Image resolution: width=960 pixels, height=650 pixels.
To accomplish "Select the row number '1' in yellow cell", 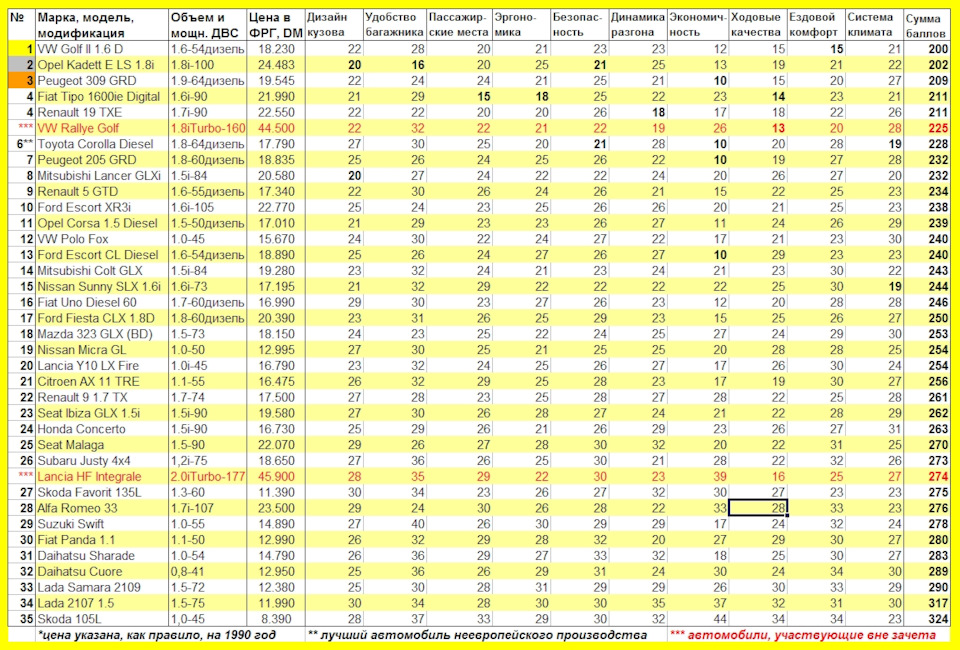I will 21,49.
